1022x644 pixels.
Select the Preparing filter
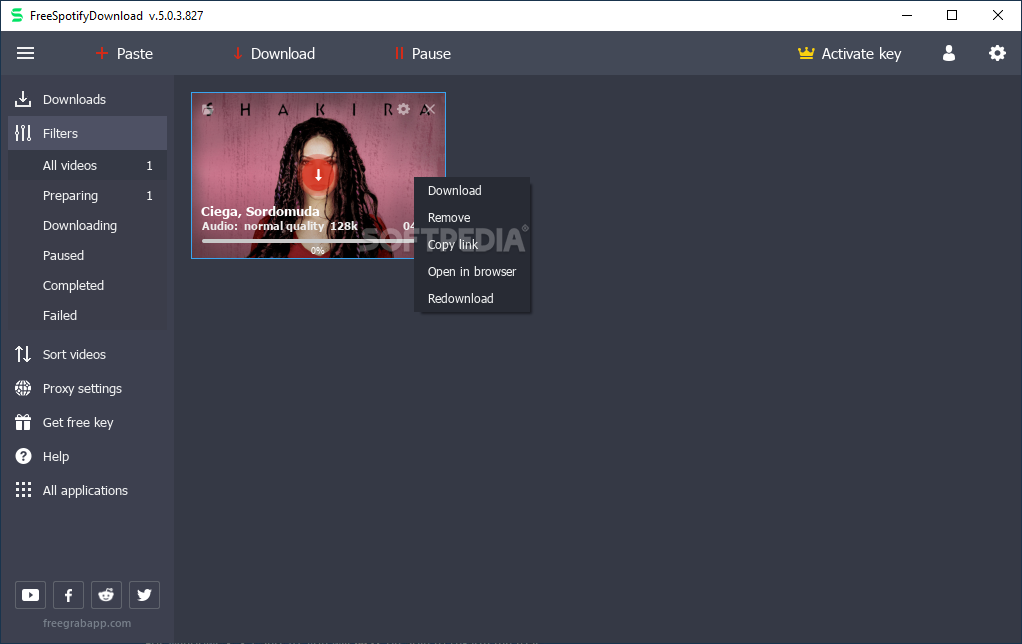tap(87, 196)
